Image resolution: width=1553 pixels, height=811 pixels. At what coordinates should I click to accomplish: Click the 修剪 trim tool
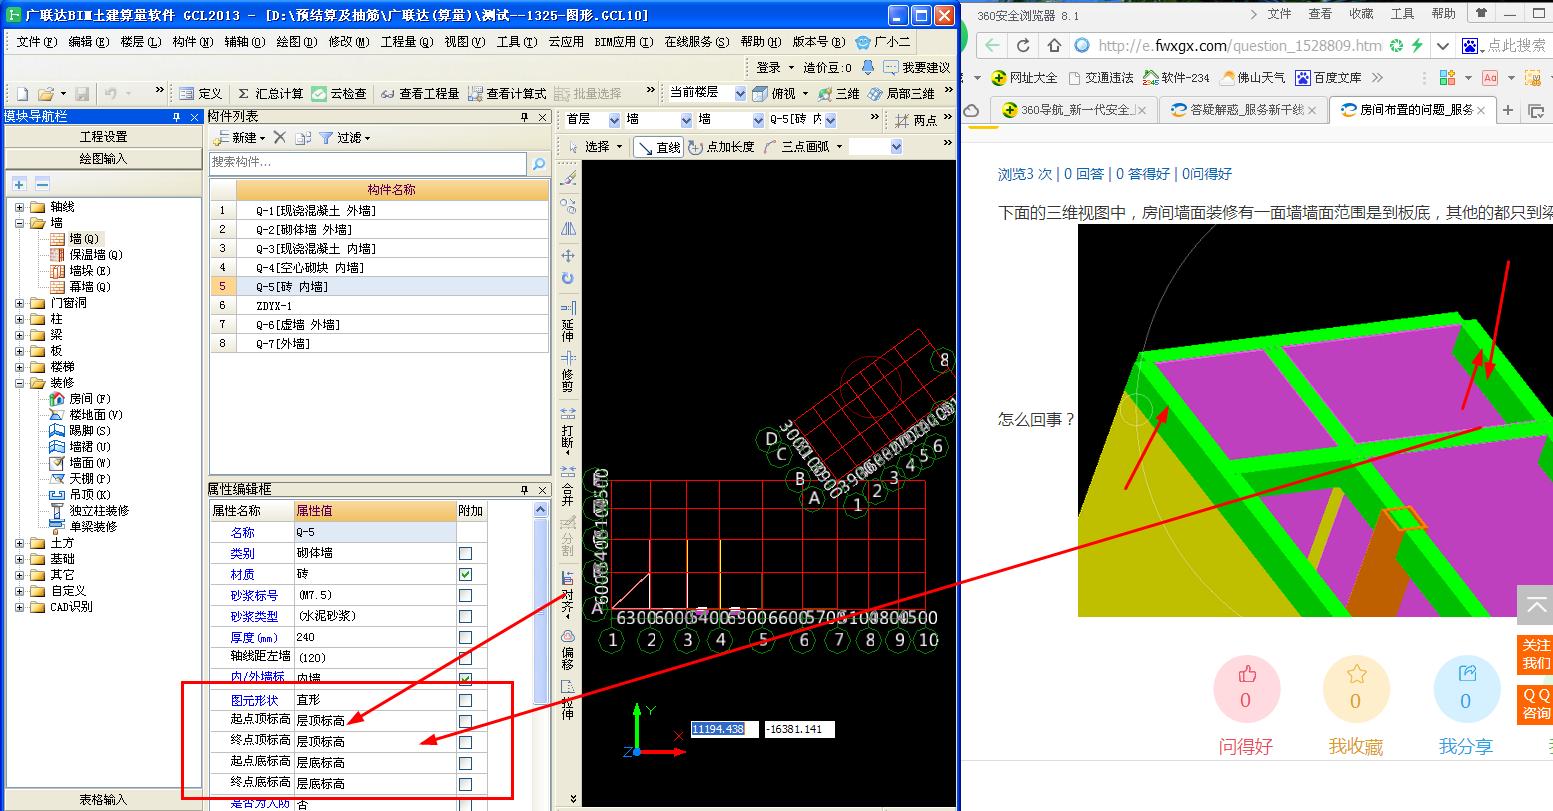pos(568,372)
